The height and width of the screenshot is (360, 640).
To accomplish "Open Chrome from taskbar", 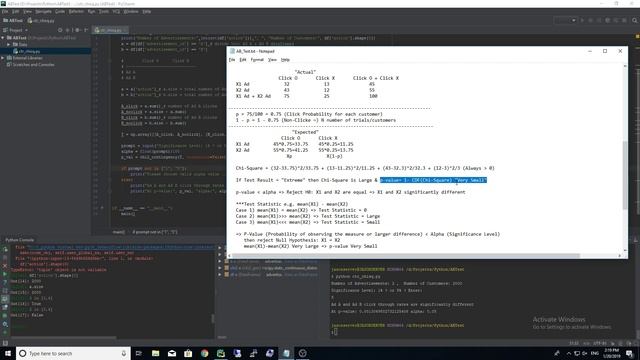I will (204, 353).
